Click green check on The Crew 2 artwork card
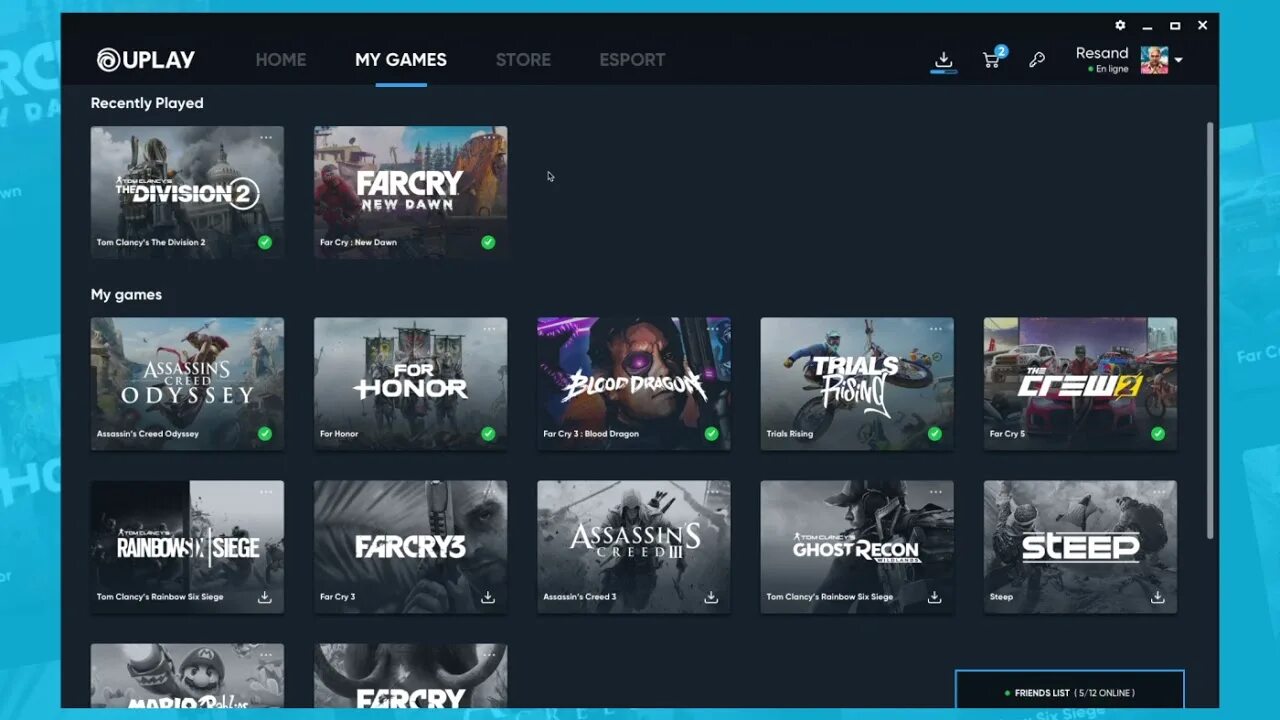Screen dimensions: 1280x720 click(x=1157, y=434)
